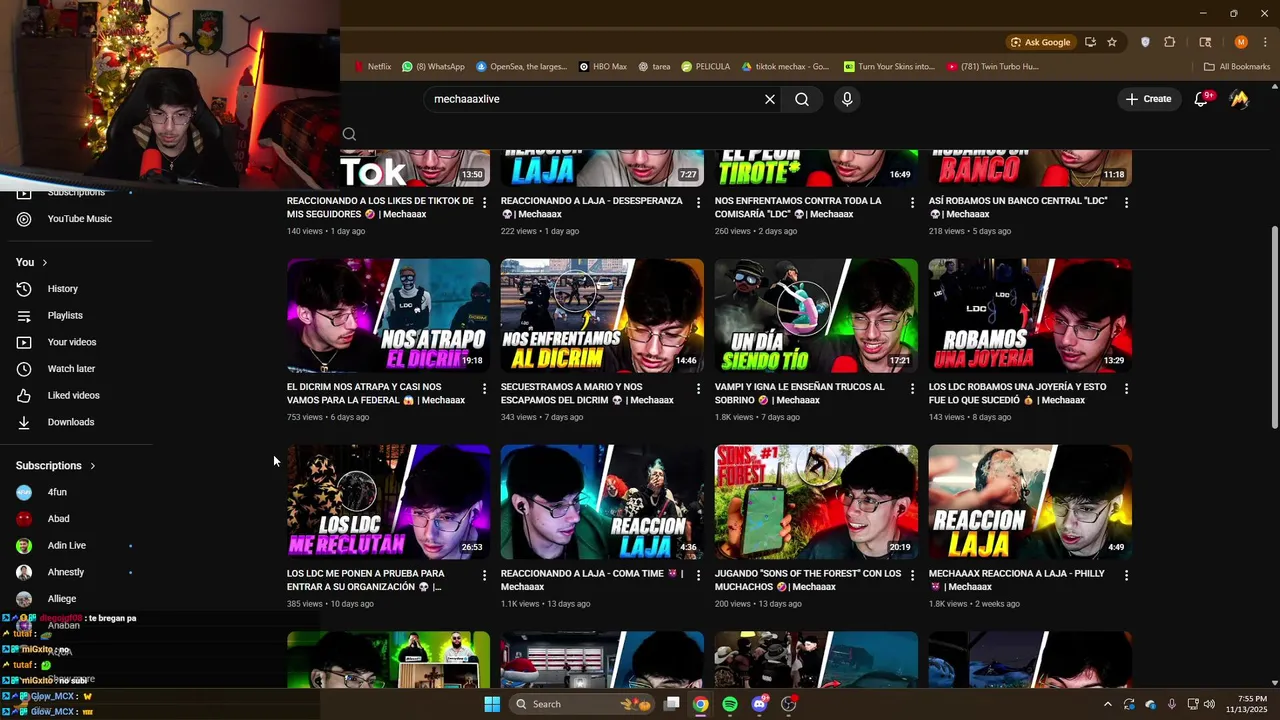Play NOS ATRAPO EL DICRIM thumbnail
The height and width of the screenshot is (720, 1280).
pyautogui.click(x=389, y=316)
